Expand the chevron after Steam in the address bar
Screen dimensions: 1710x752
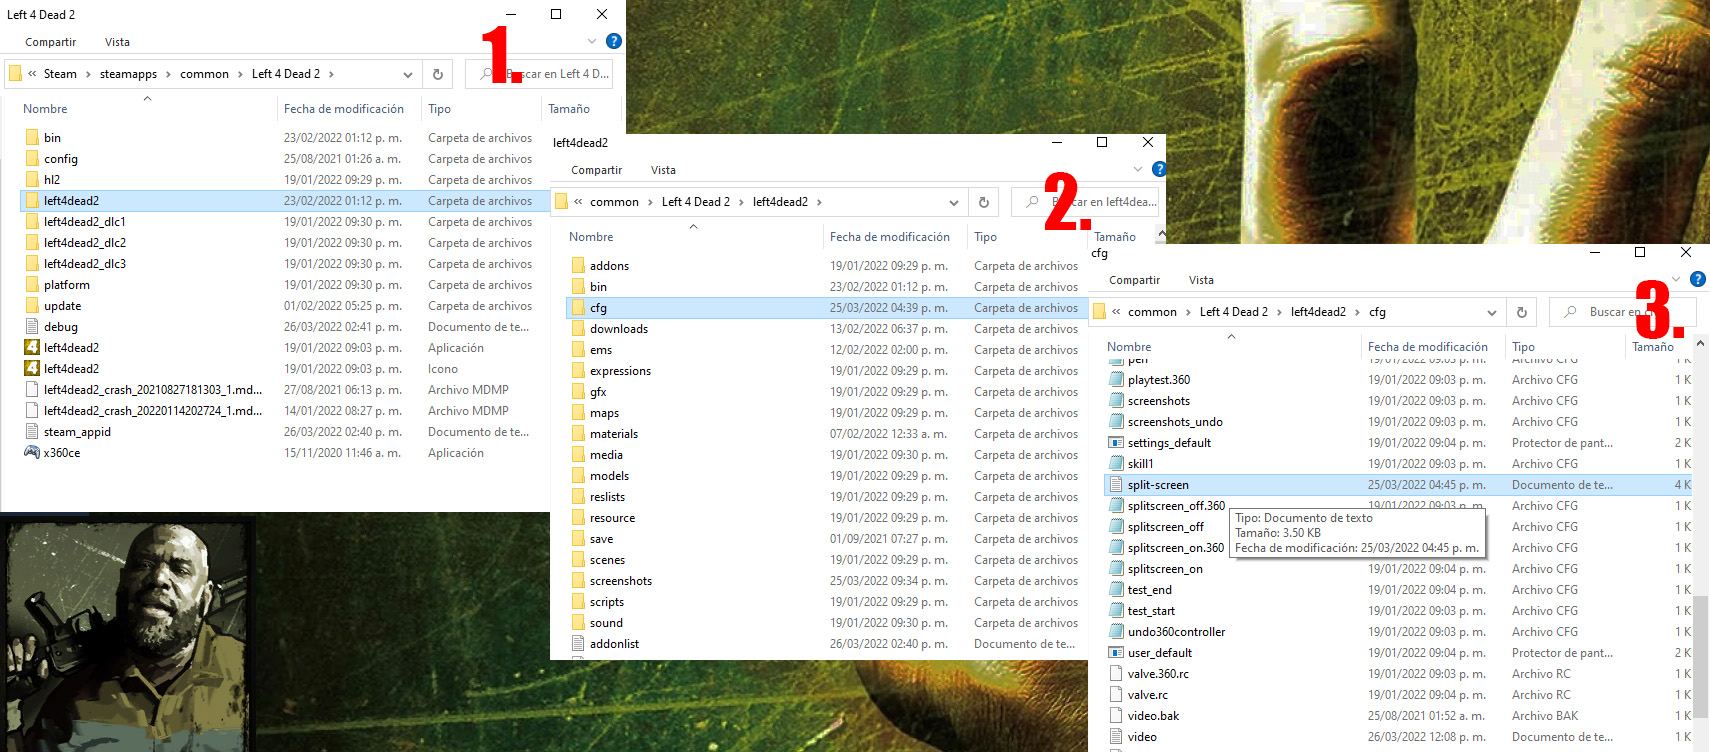click(88, 74)
